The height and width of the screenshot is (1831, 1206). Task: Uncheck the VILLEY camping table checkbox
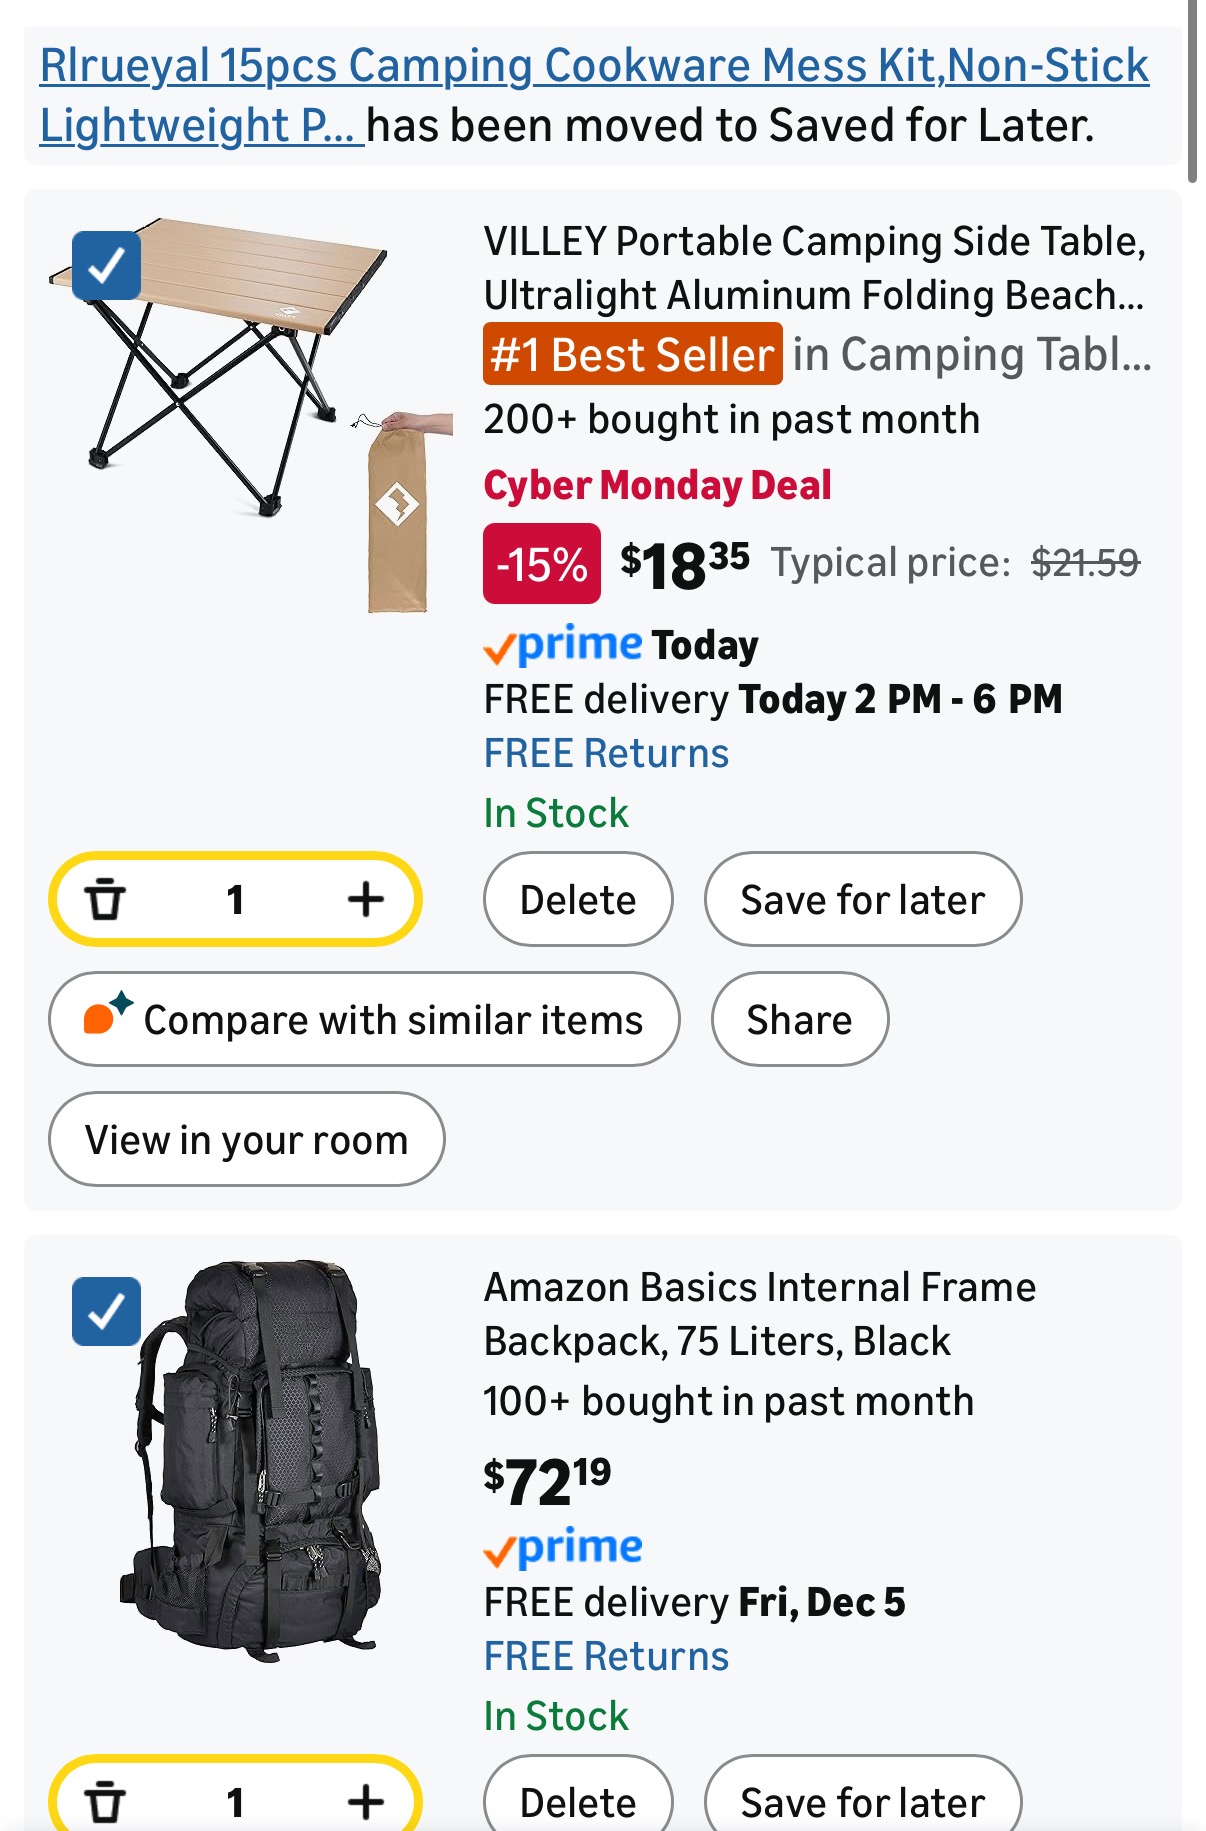106,266
